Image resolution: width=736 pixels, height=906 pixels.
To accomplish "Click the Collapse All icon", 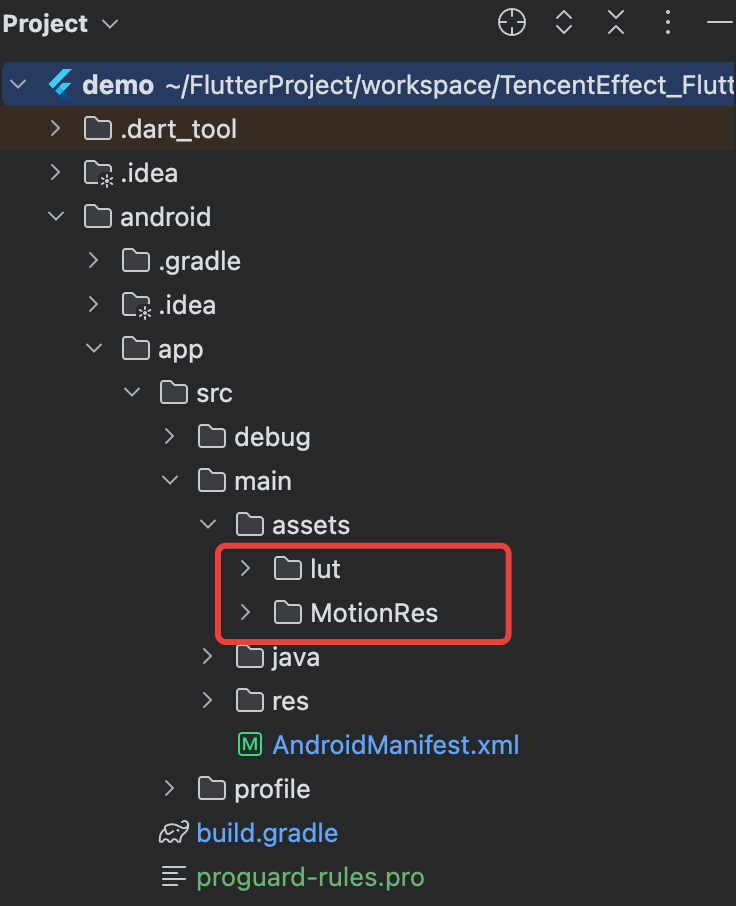I will [615, 22].
